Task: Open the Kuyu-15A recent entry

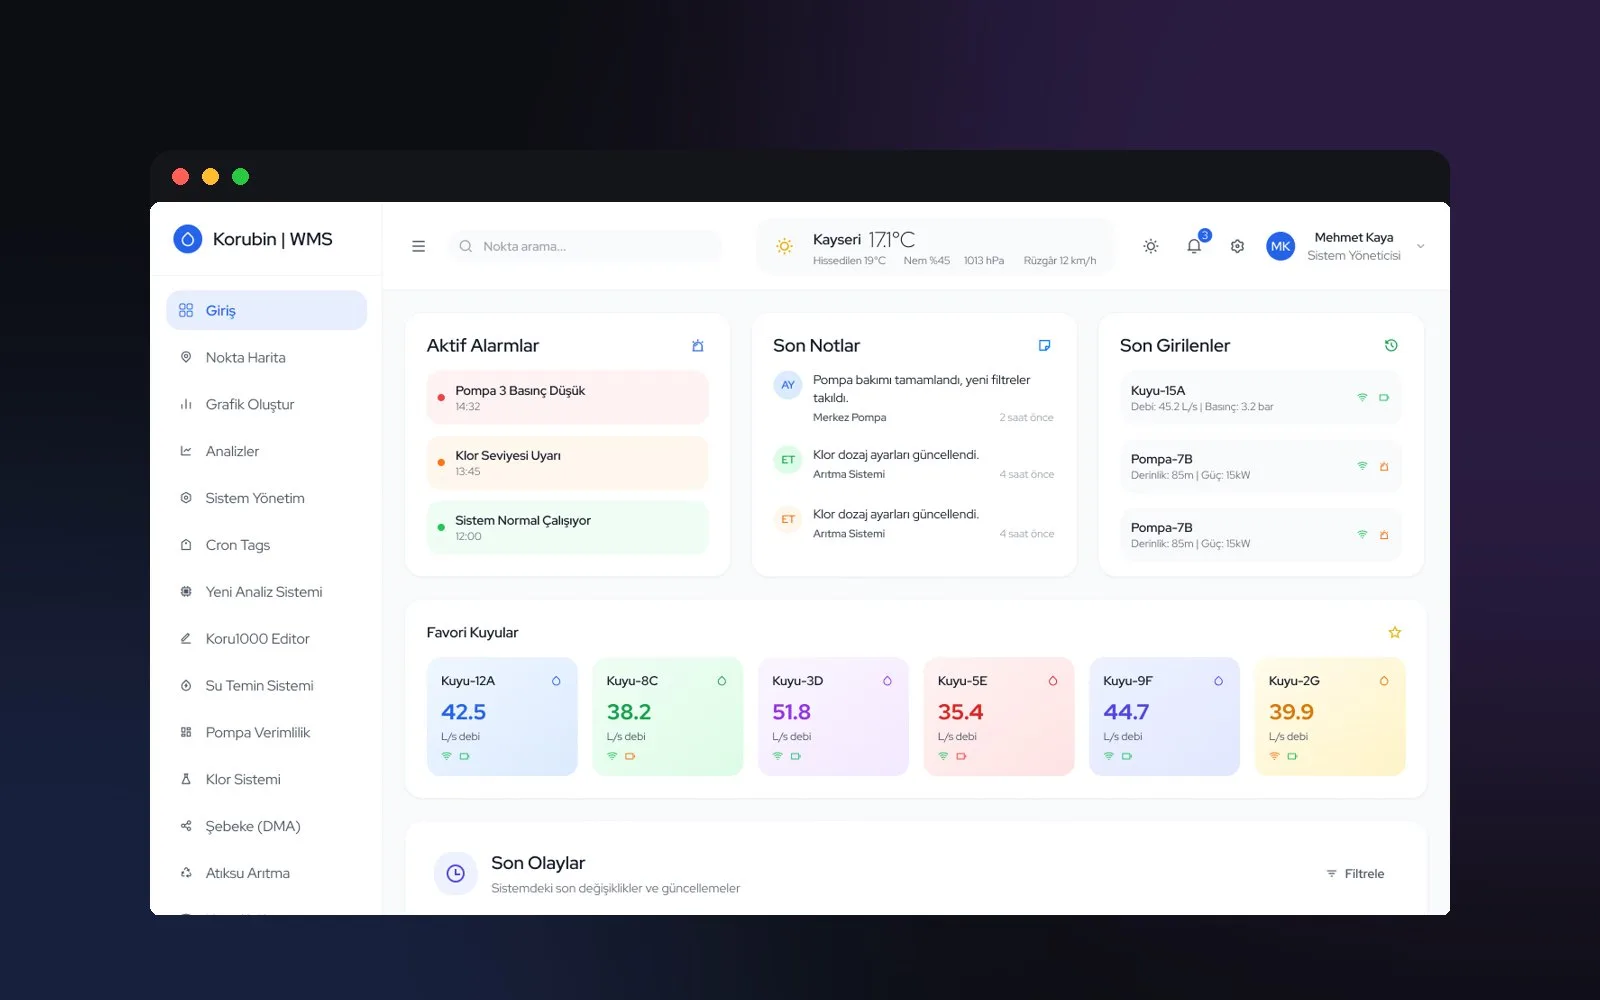Action: (x=1261, y=398)
